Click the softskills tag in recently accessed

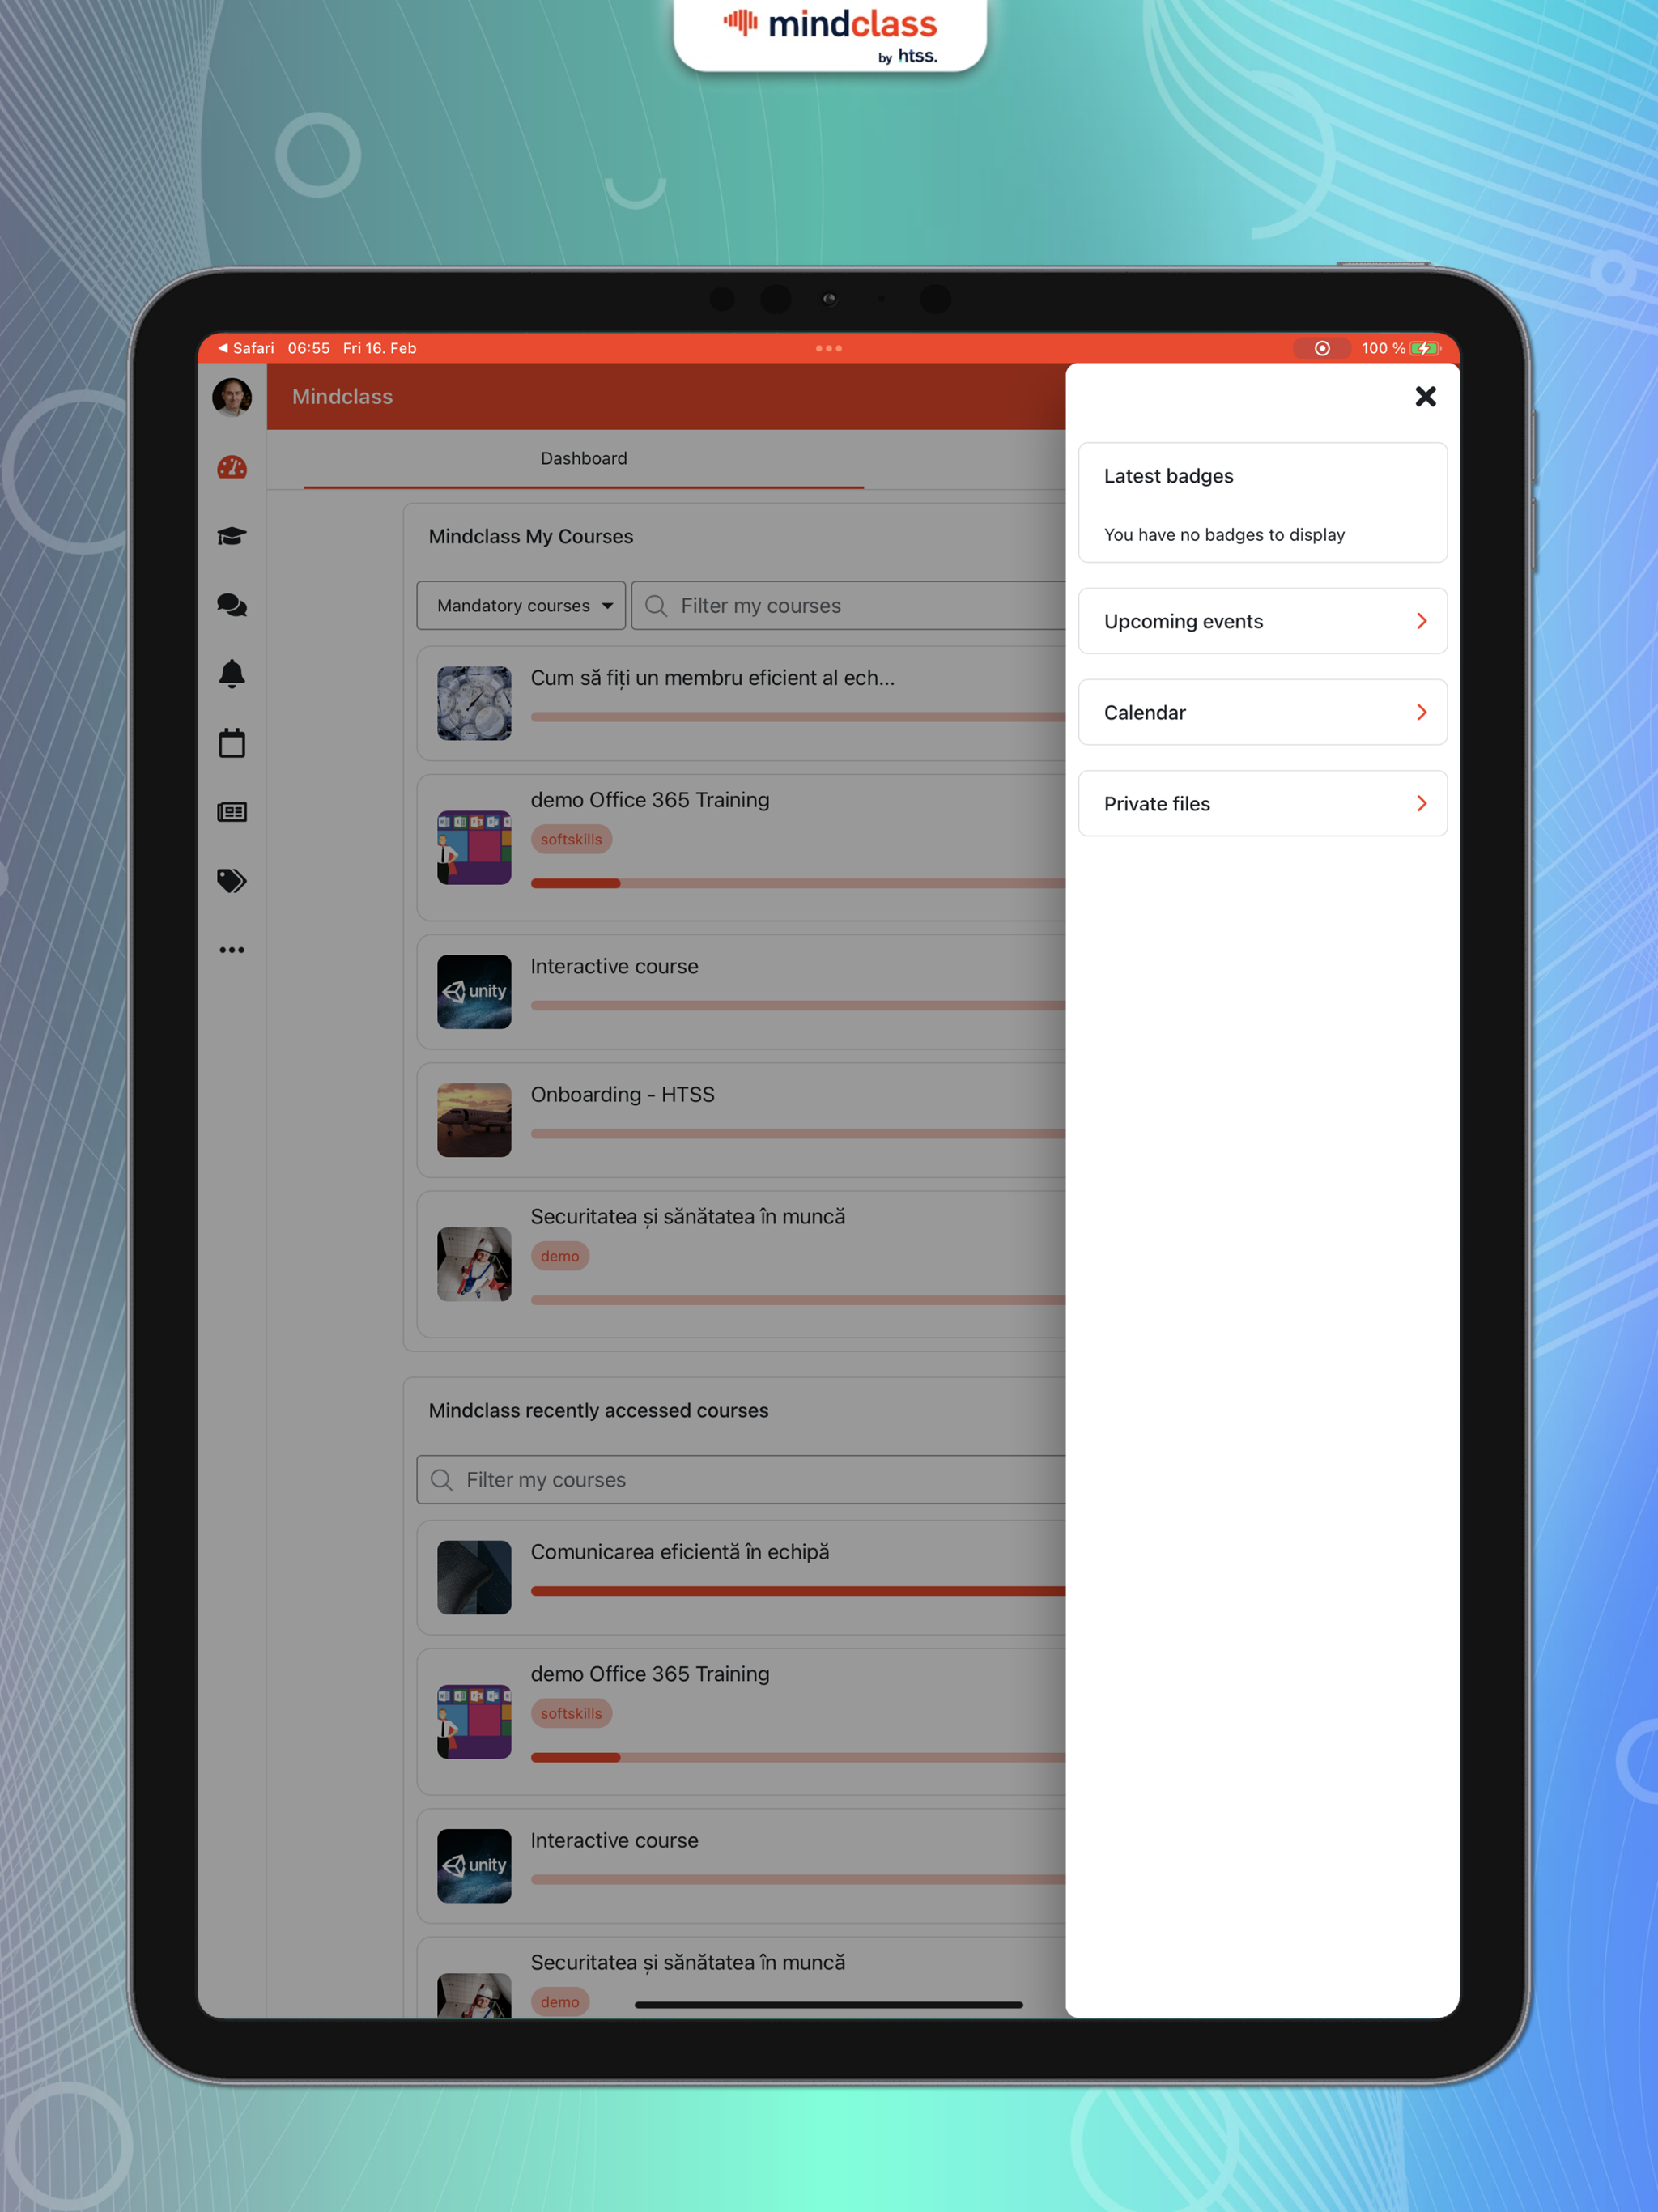coord(571,1714)
